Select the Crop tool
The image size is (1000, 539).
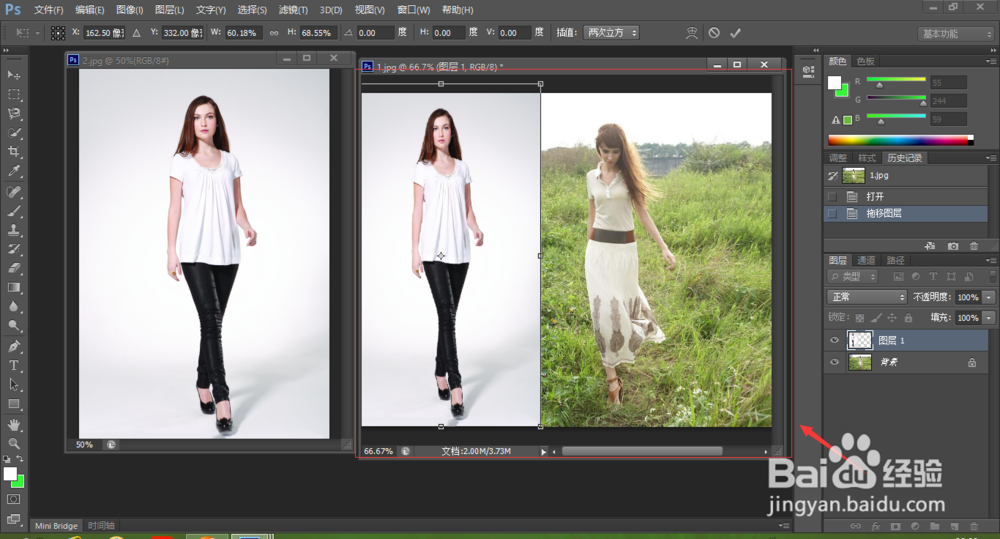14,152
